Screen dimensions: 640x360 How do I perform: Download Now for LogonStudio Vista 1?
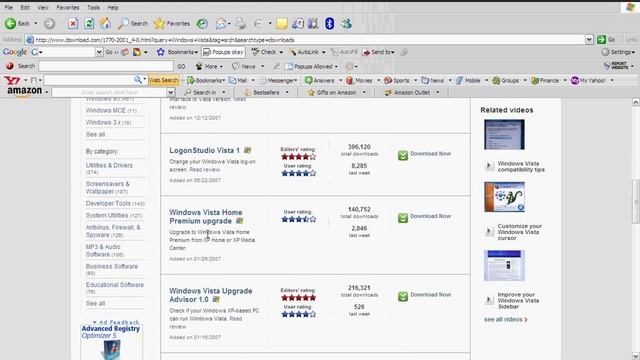[424, 154]
